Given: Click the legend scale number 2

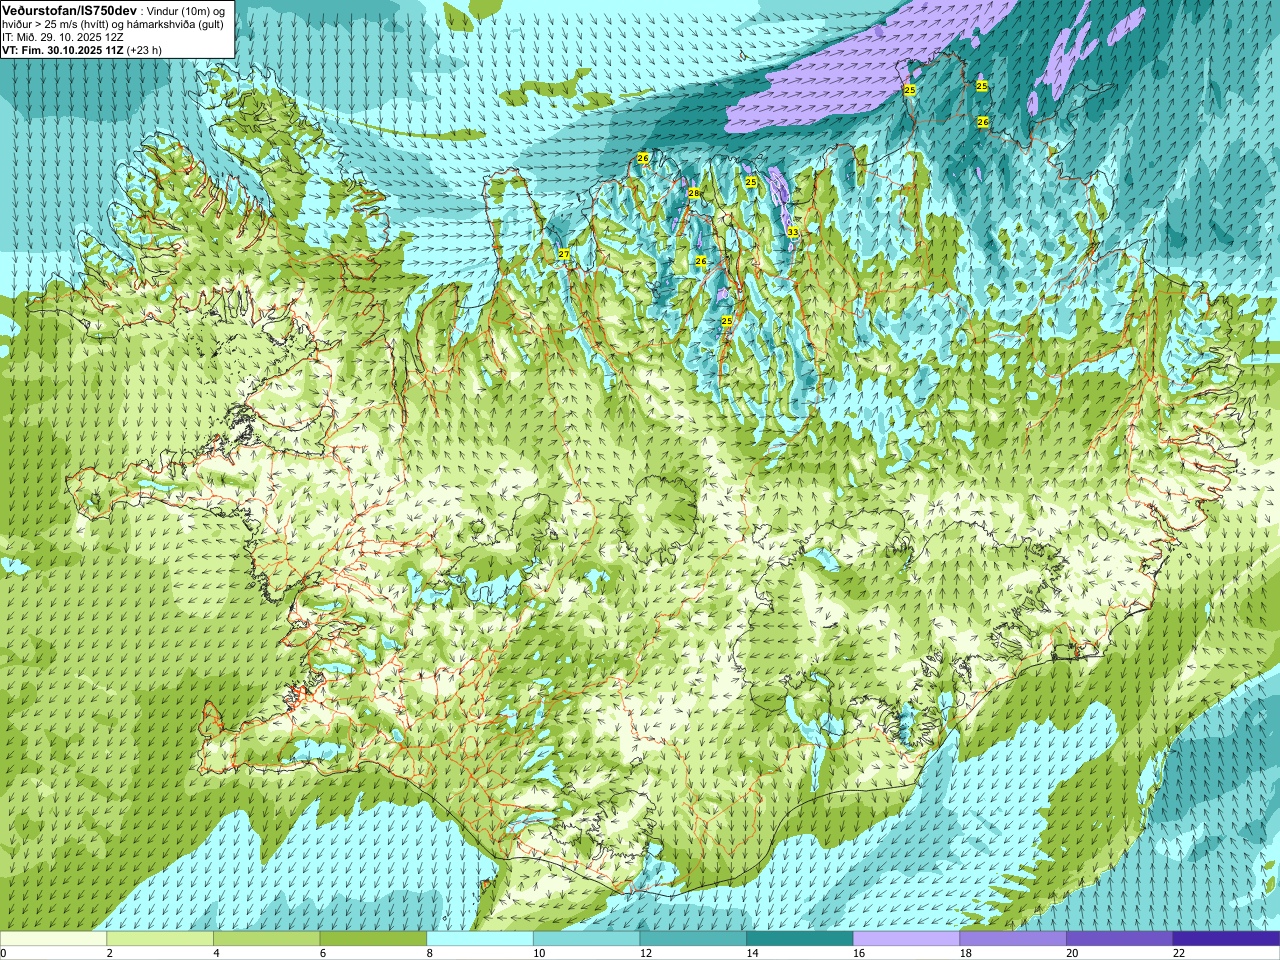Looking at the screenshot, I should click(110, 953).
